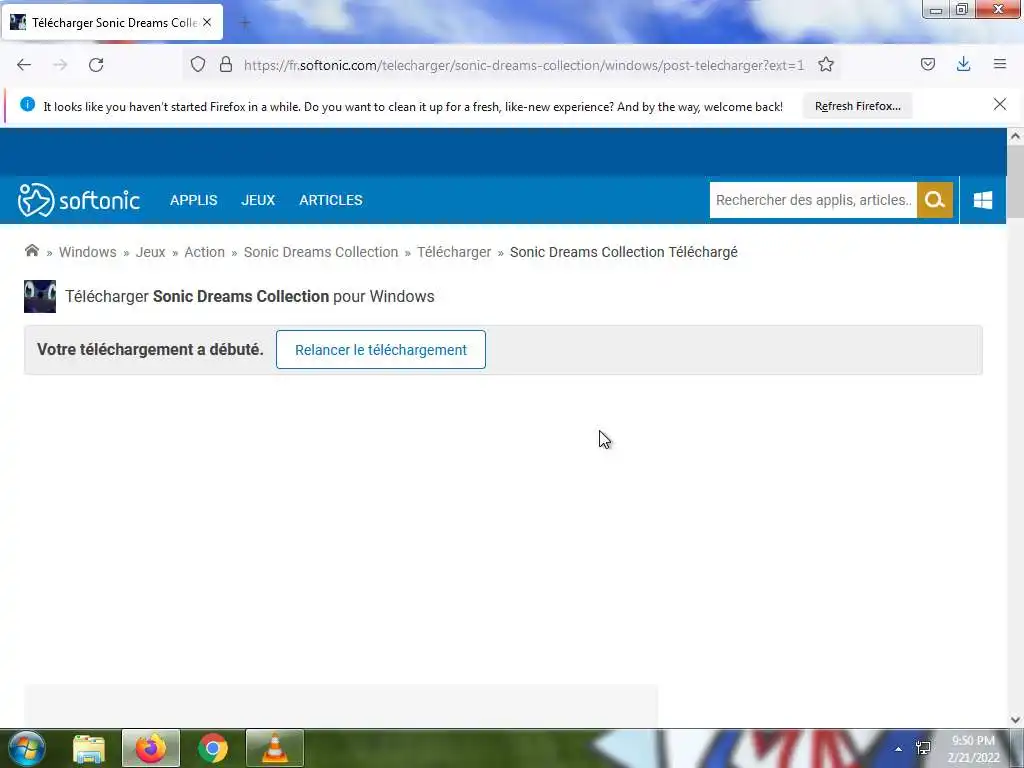This screenshot has width=1024, height=768.
Task: Open the taskbar clock showing 9:50 PM
Action: coord(973,749)
